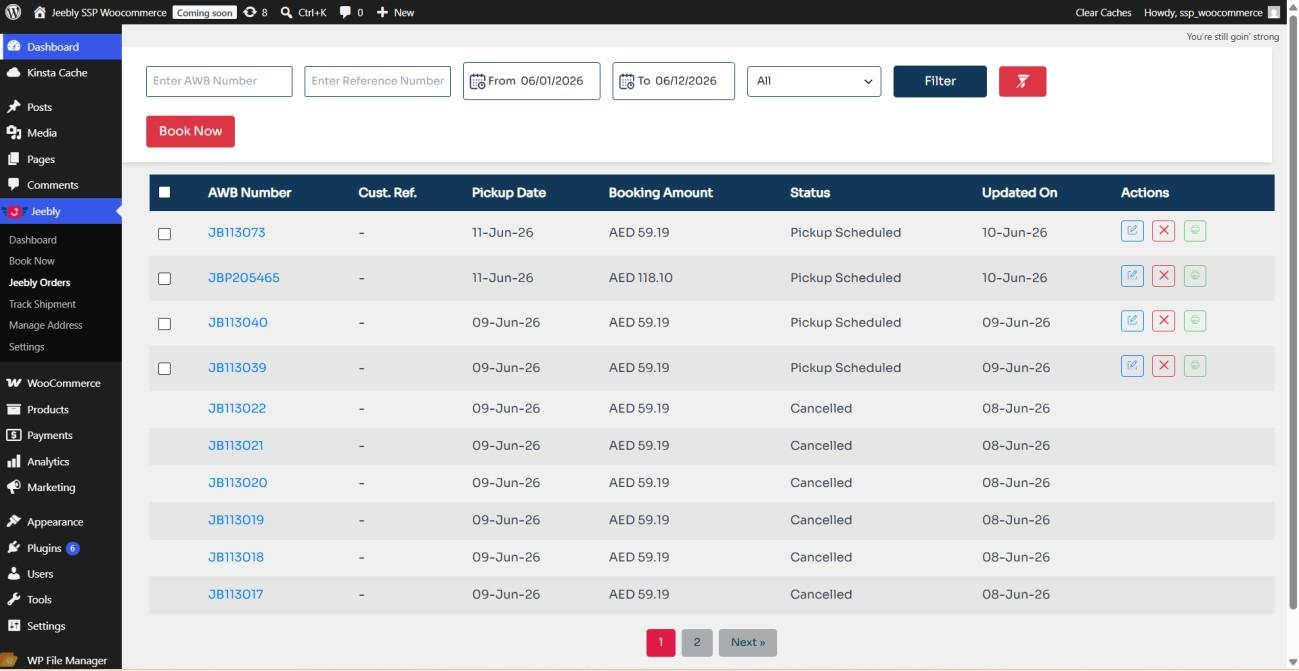Image resolution: width=1299 pixels, height=671 pixels.
Task: Print shipment JB113073 with the green icon
Action: point(1194,231)
